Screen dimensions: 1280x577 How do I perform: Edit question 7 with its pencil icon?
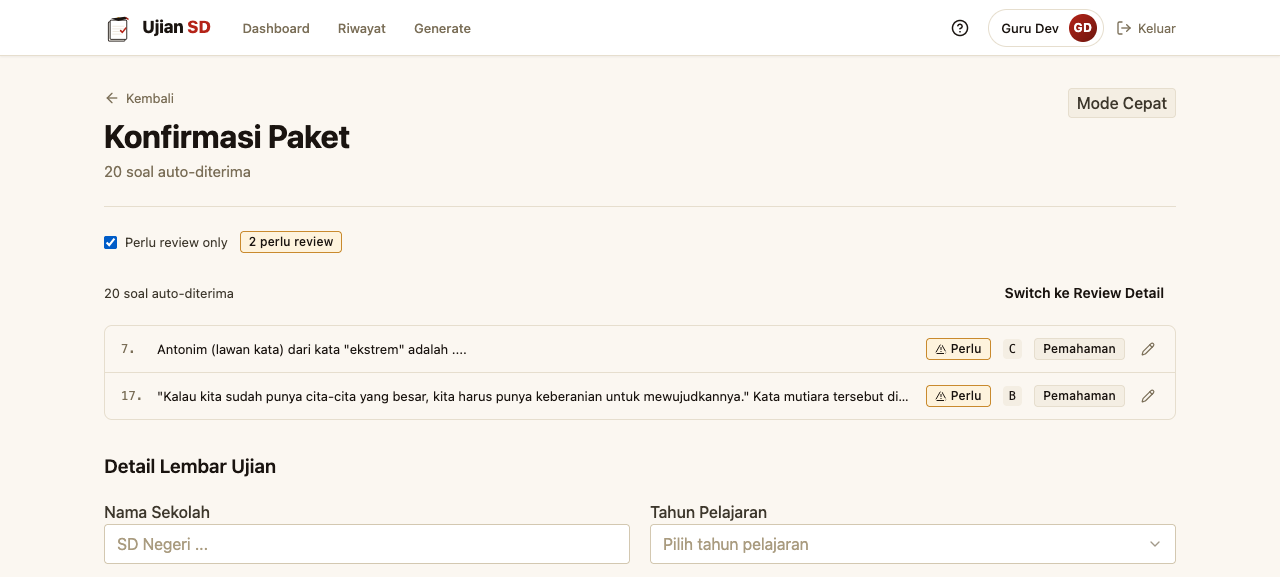pos(1148,349)
